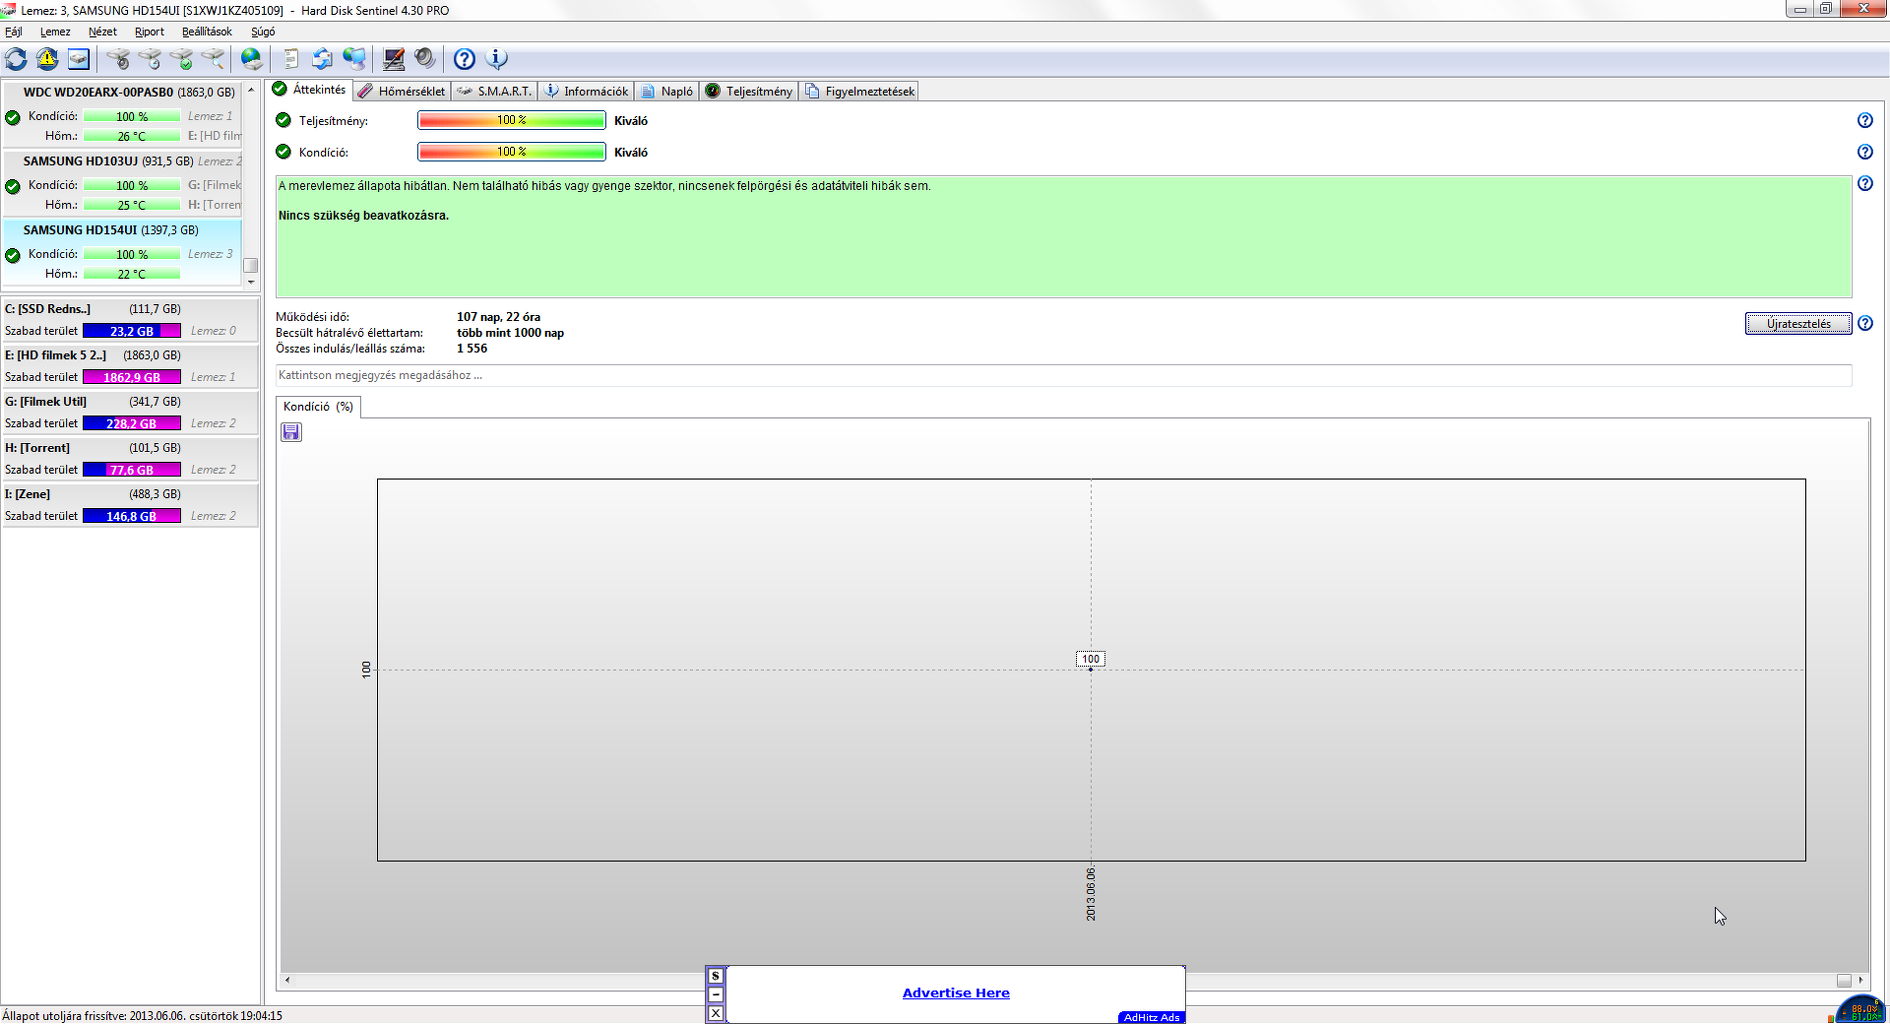
Task: Click the hard drive with magnifier toolbar icon
Action: tap(213, 59)
